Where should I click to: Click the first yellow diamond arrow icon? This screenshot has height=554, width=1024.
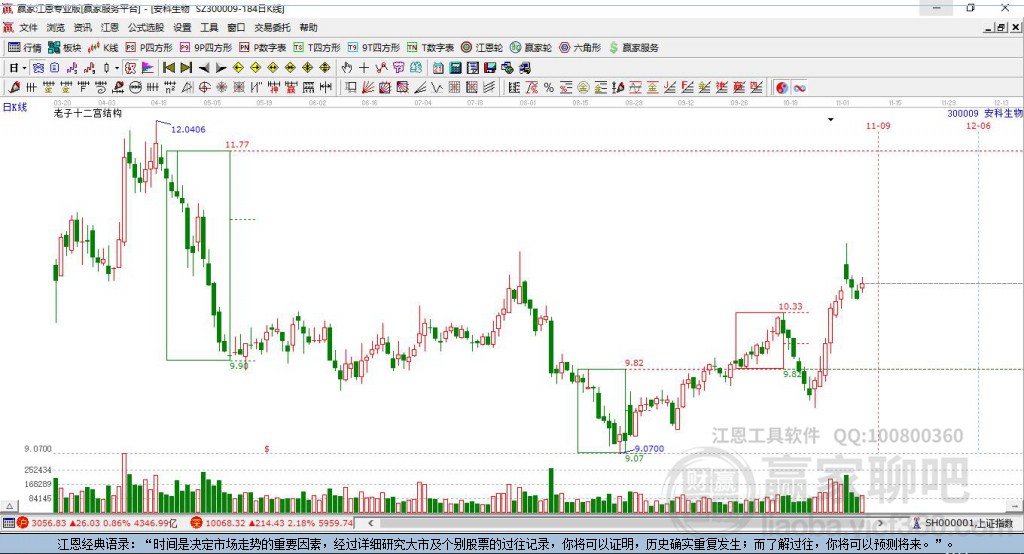[238, 68]
